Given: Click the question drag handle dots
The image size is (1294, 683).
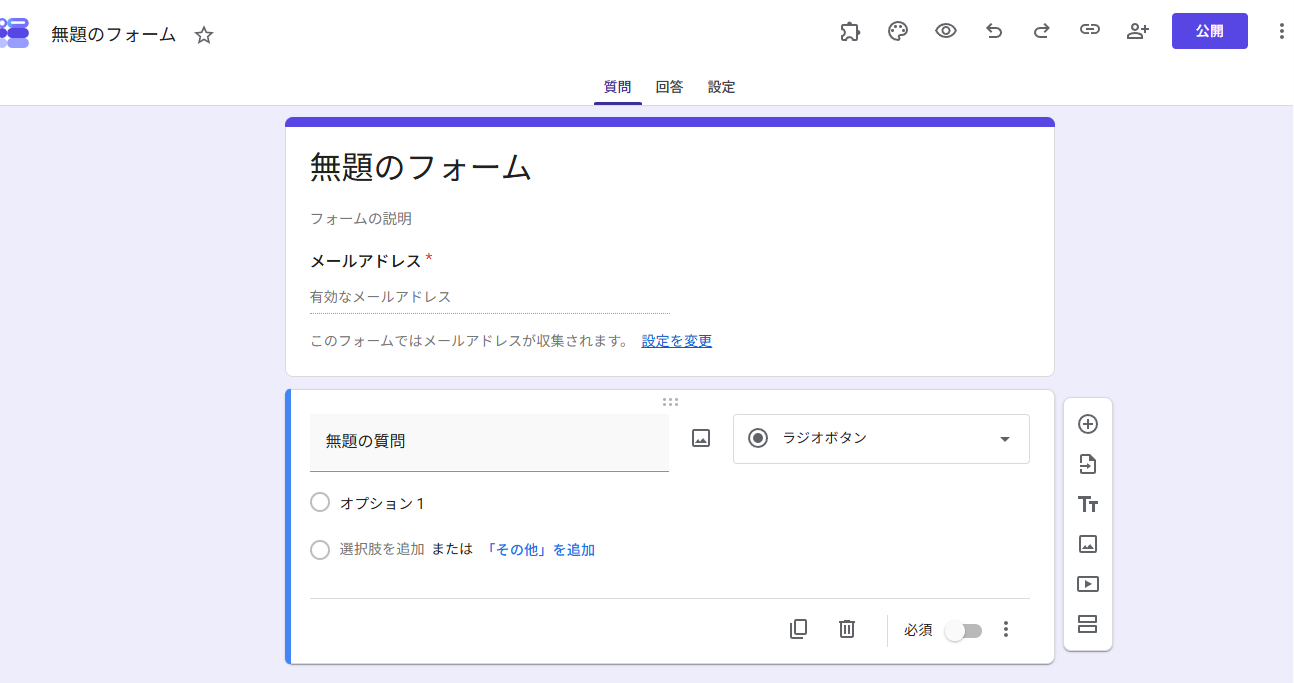Looking at the screenshot, I should [670, 402].
